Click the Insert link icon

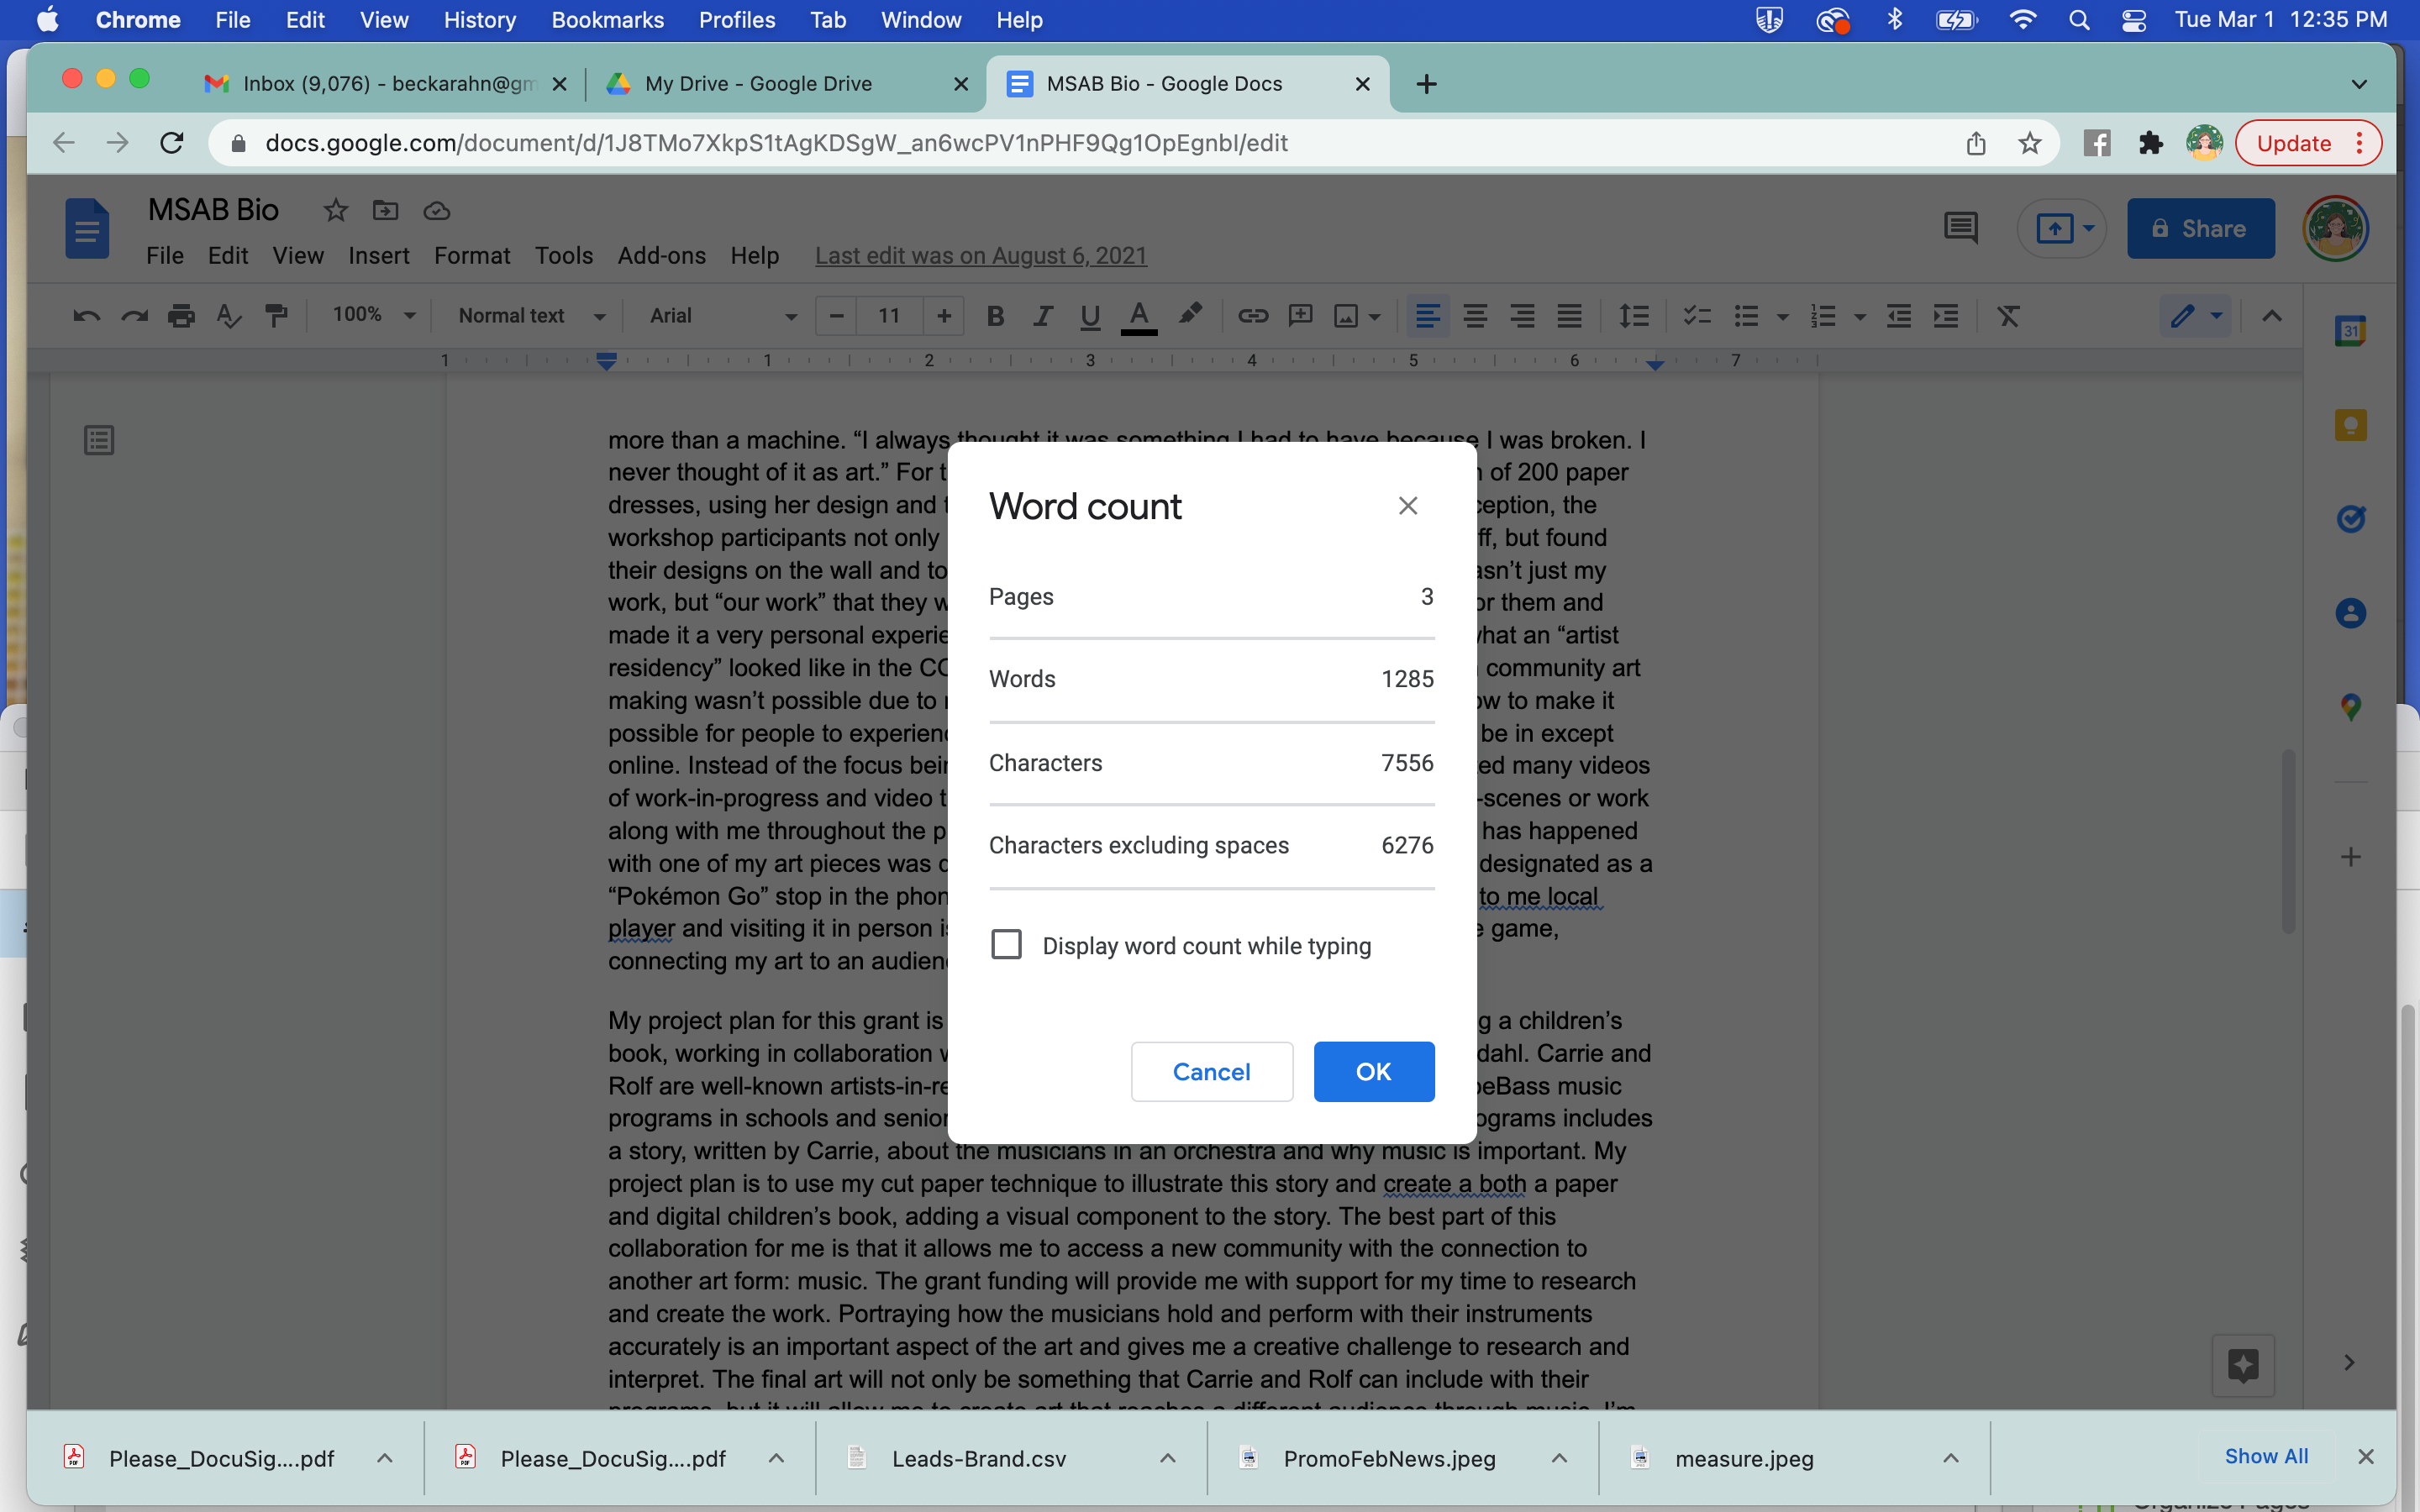(x=1253, y=316)
